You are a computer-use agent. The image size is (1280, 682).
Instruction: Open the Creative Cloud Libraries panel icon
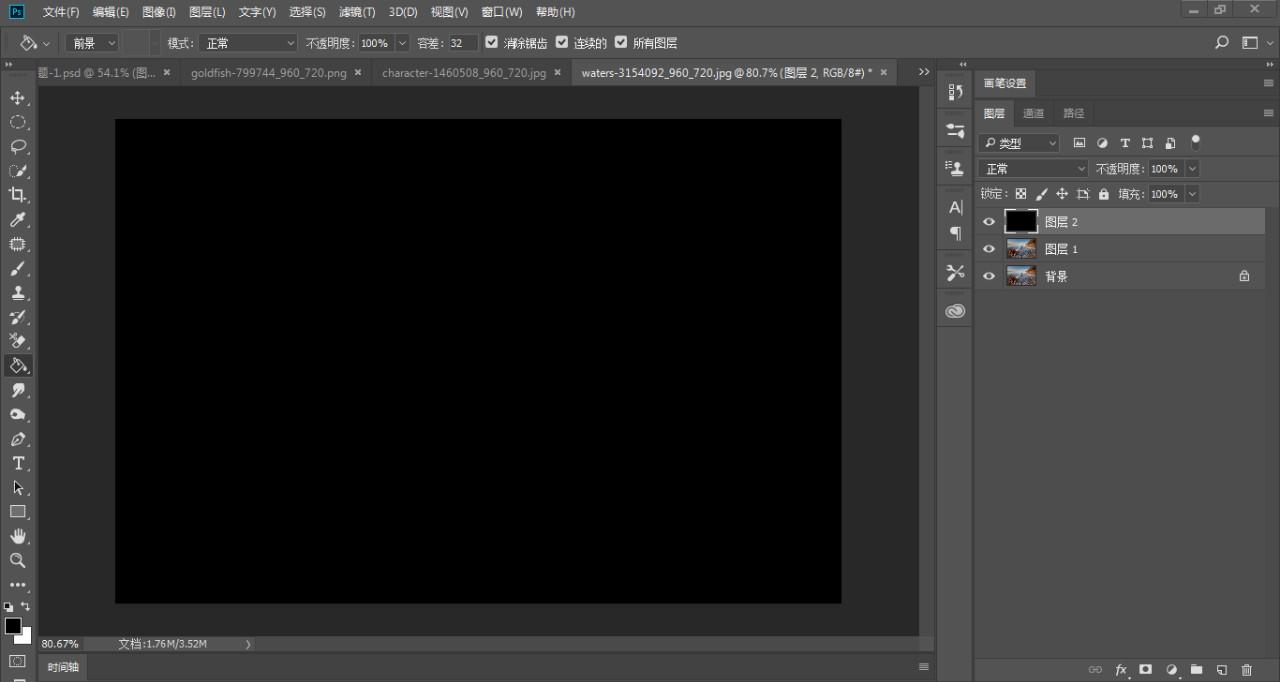pyautogui.click(x=955, y=311)
